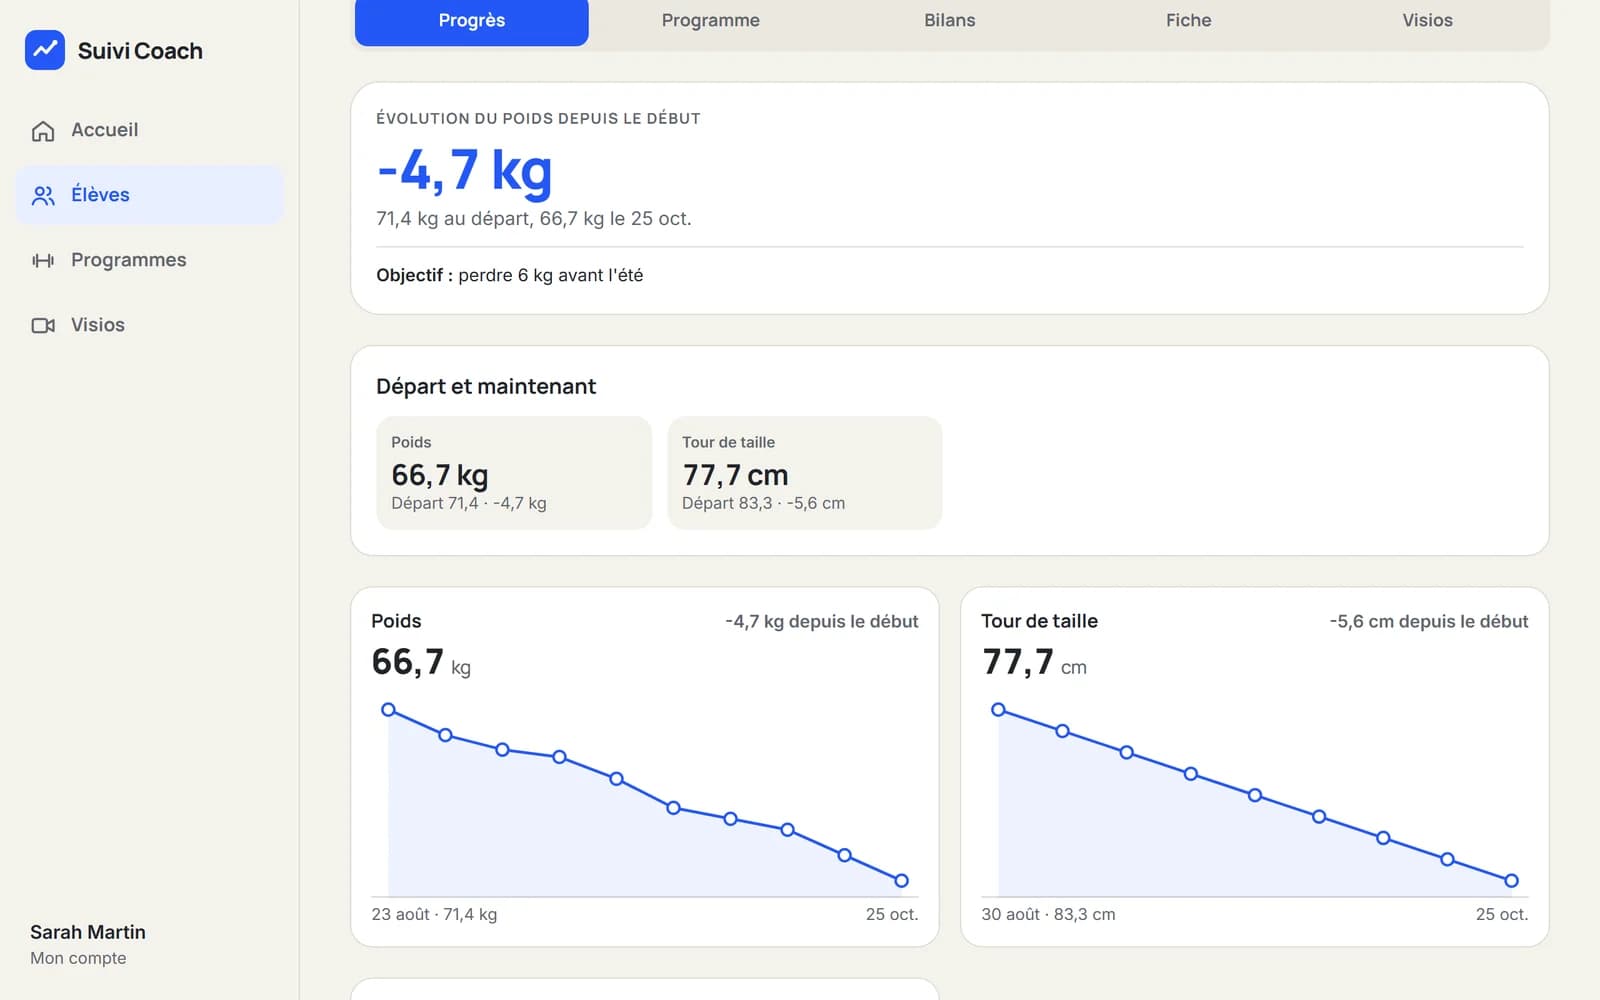Switch to the Fiche tab

point(1189,20)
